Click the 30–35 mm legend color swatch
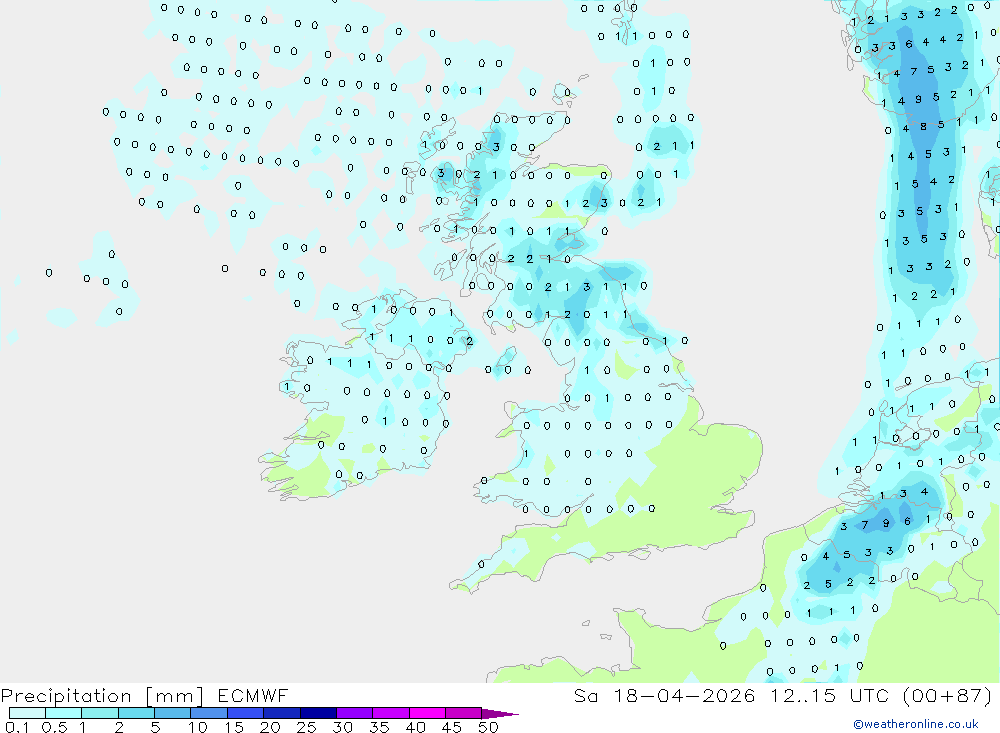The width and height of the screenshot is (1000, 733). (354, 713)
